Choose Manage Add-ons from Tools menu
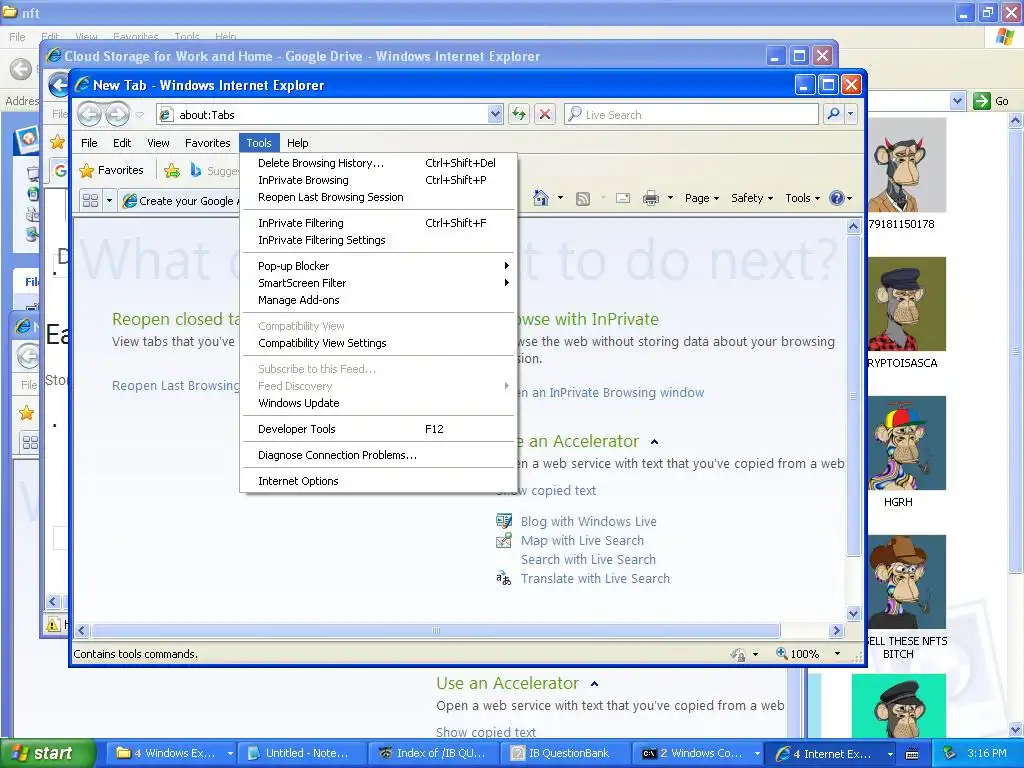The image size is (1024, 768). point(378,300)
